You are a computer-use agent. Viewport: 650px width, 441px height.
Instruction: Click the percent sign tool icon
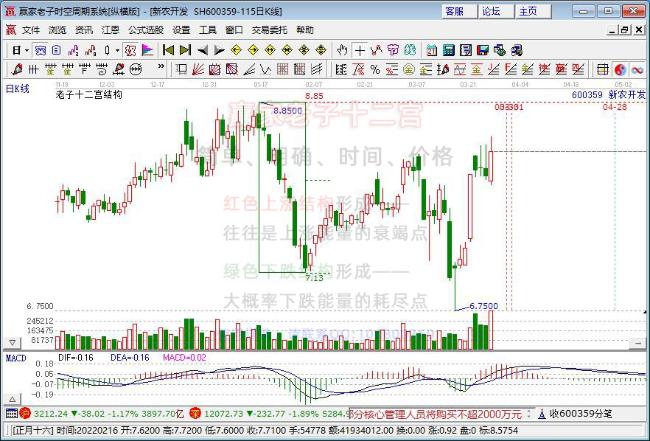[375, 69]
